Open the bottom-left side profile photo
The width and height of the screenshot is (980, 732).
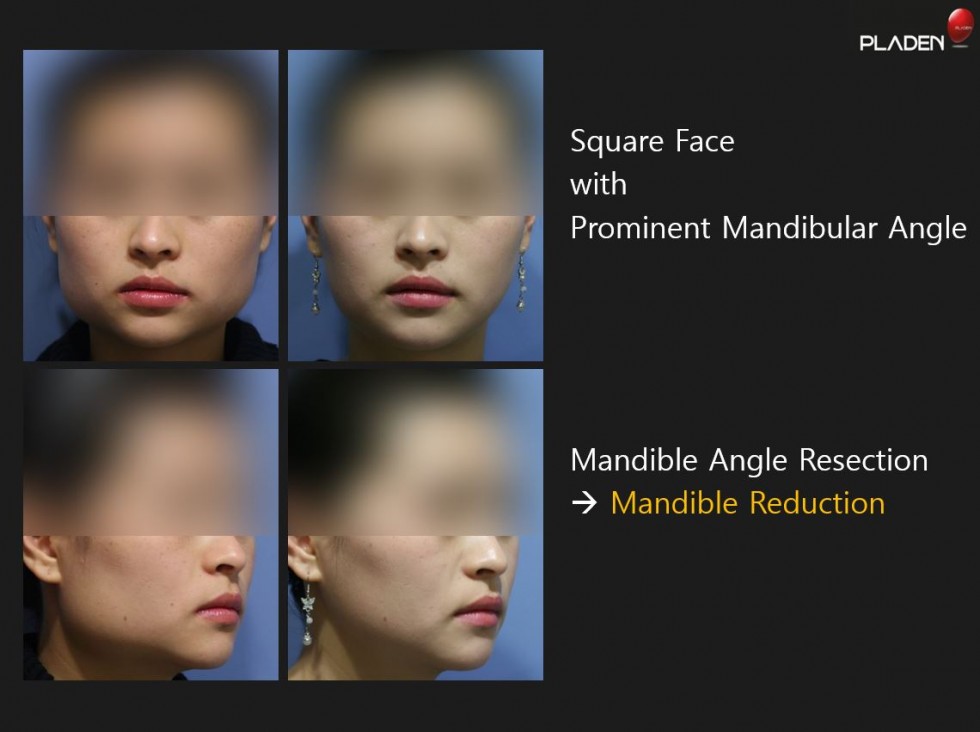151,524
